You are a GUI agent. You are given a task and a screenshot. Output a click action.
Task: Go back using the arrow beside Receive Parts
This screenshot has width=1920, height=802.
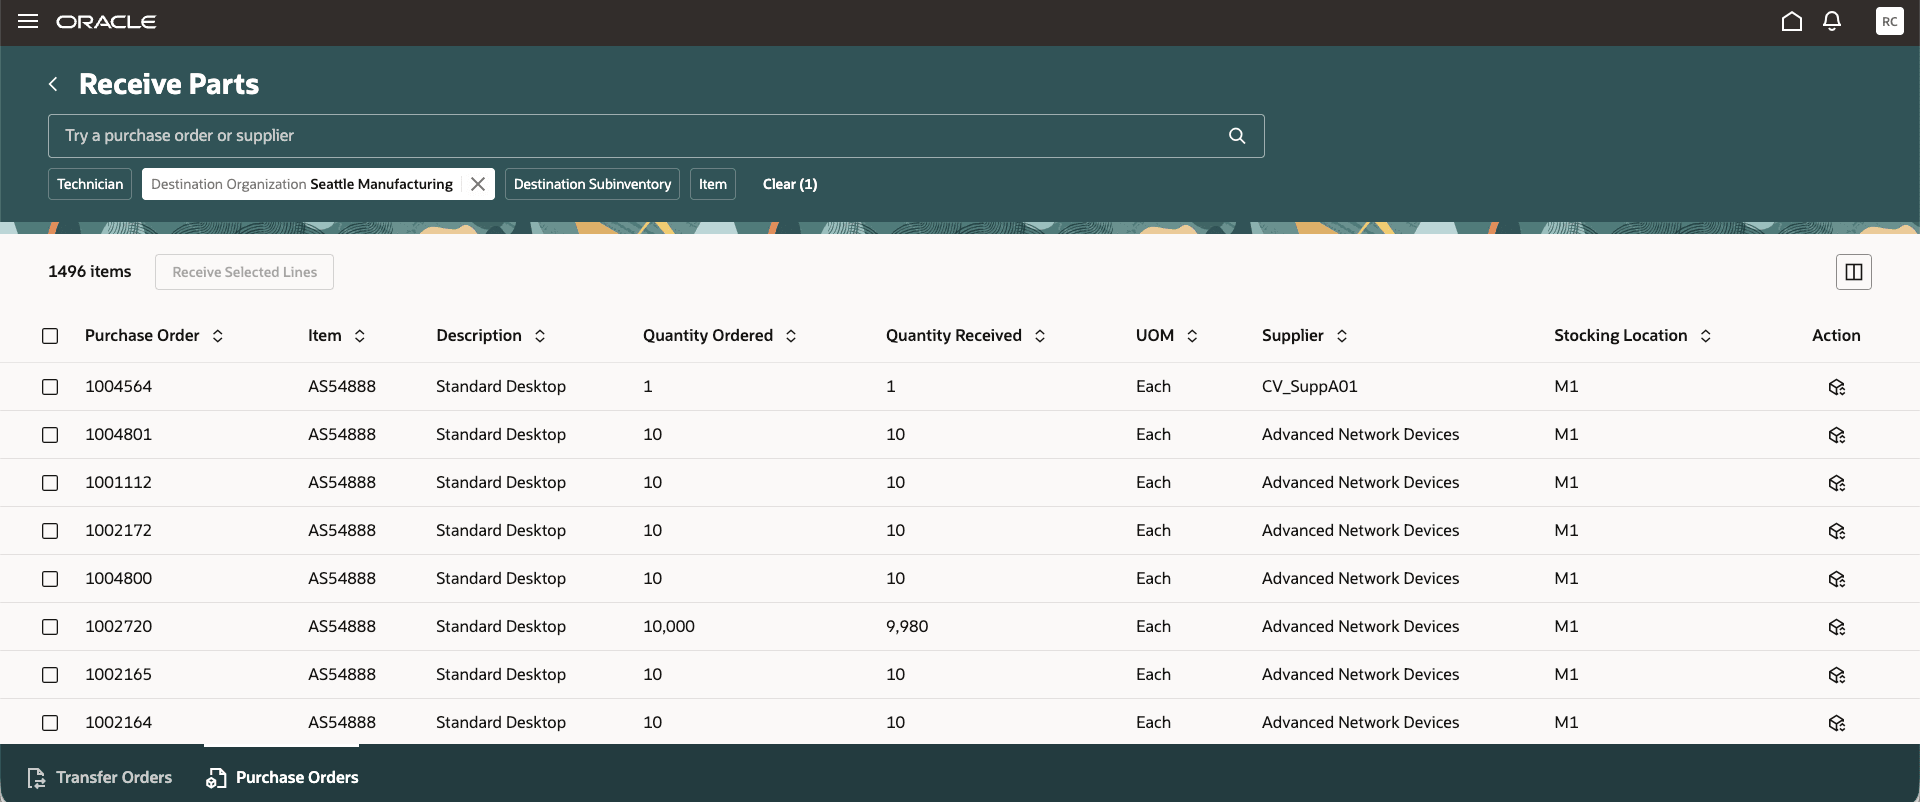click(x=53, y=84)
